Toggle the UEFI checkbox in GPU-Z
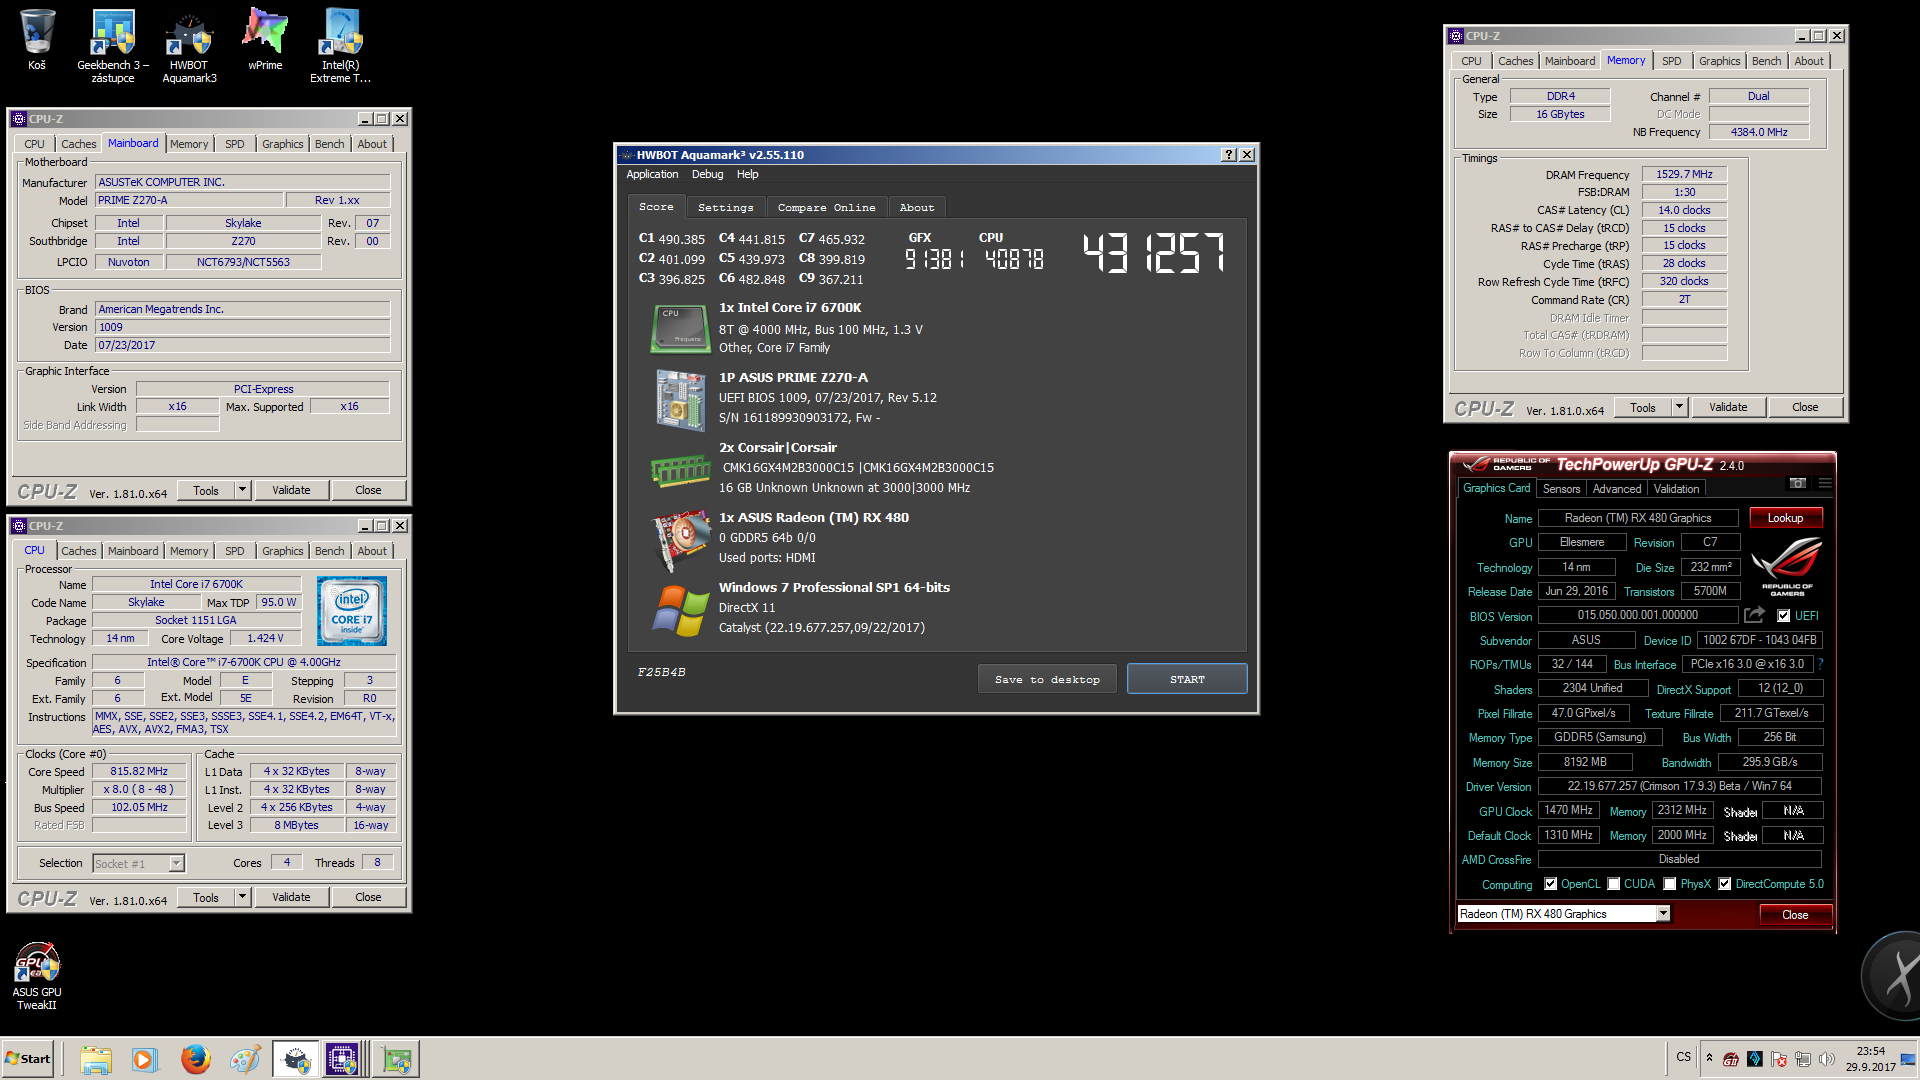 (1783, 616)
